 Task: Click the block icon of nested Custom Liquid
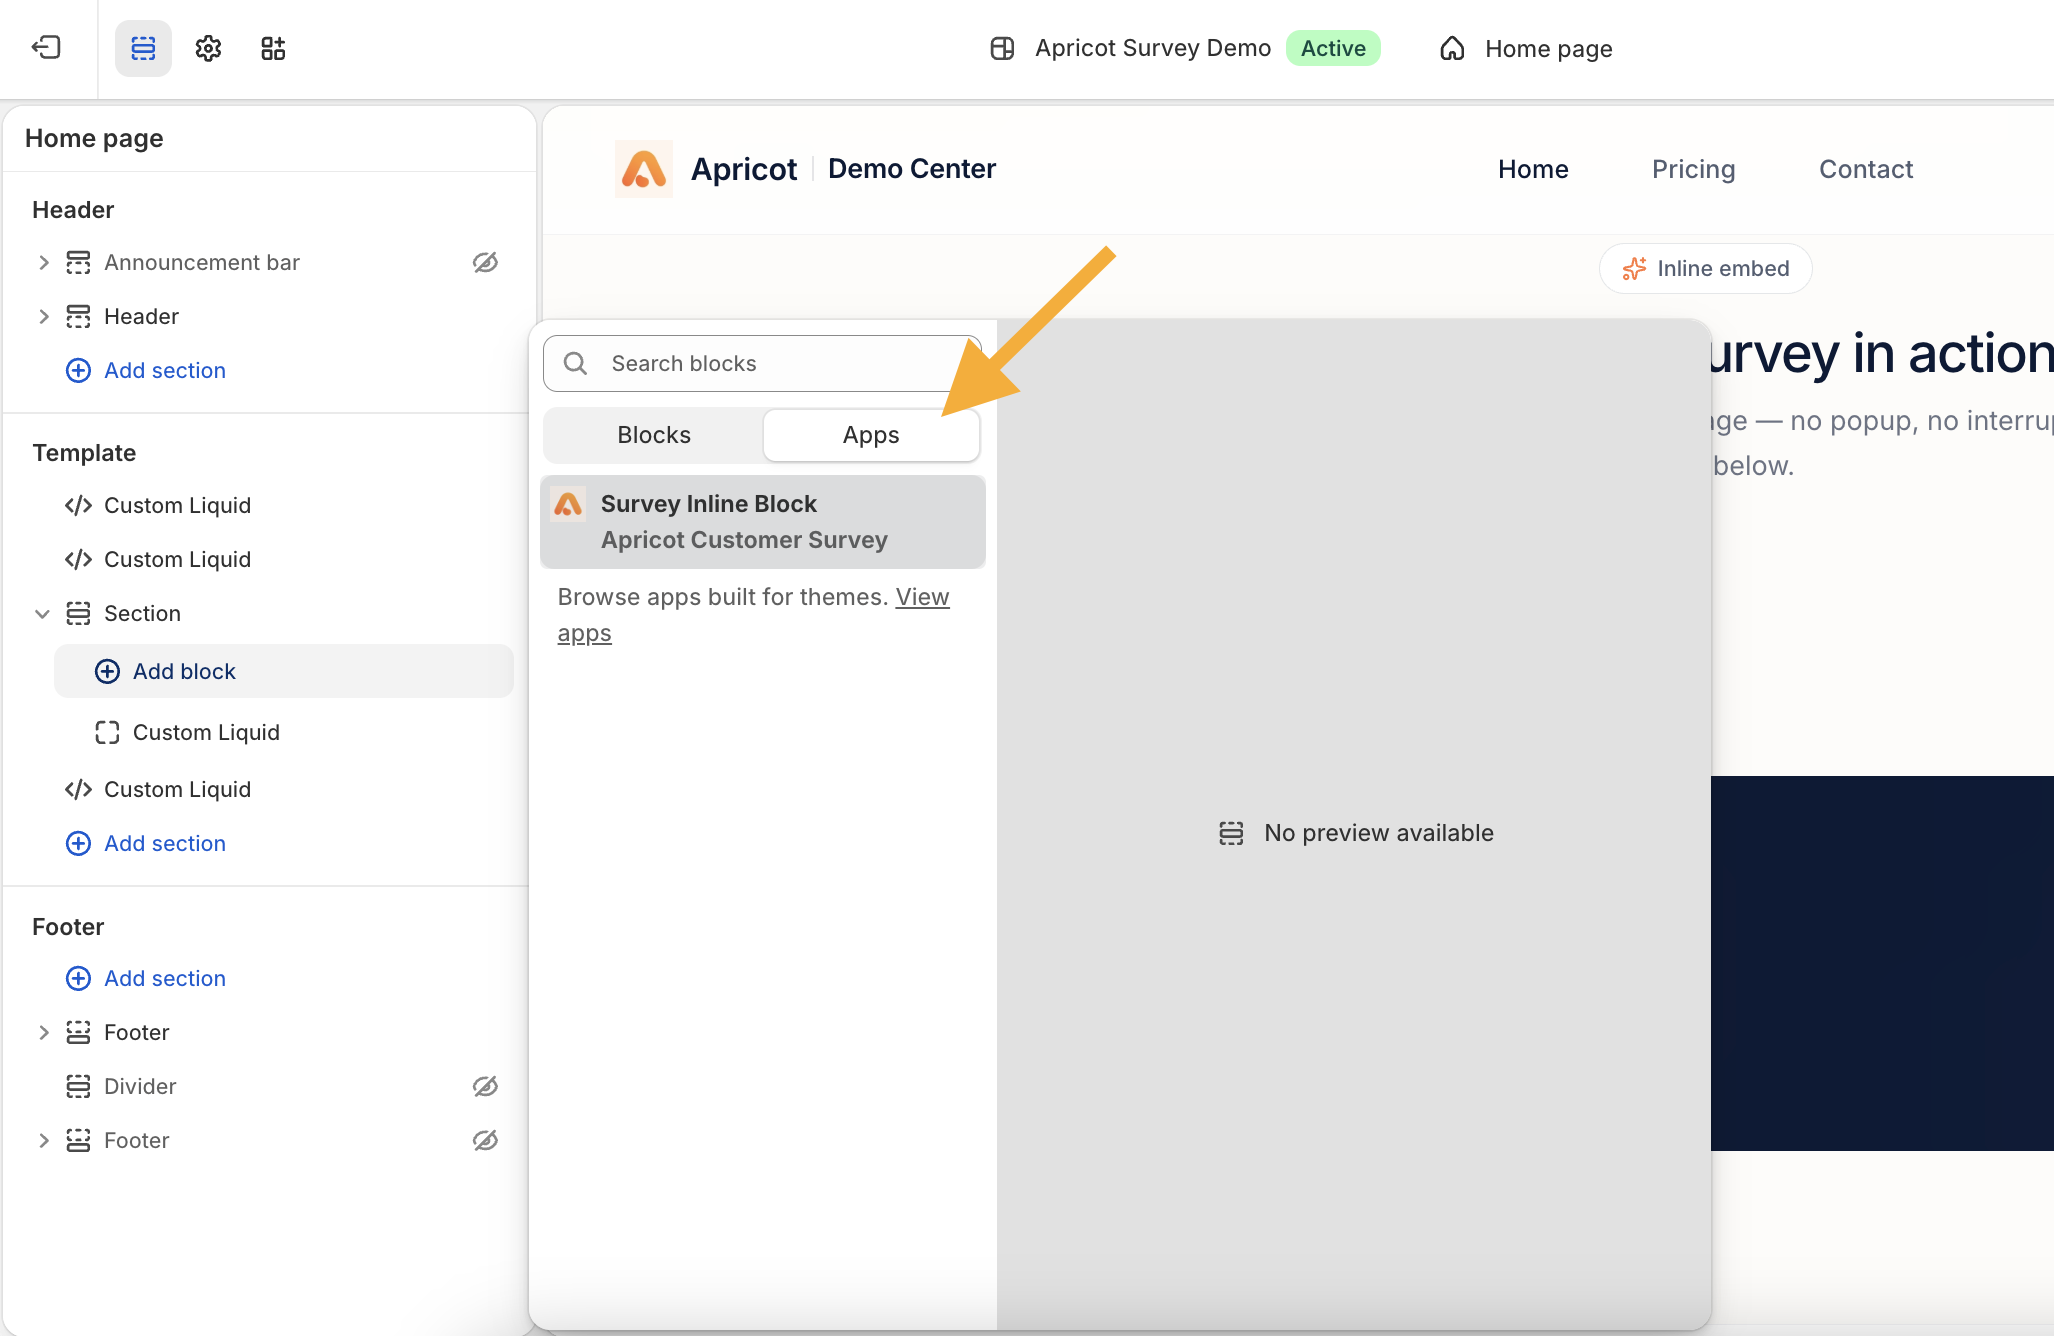(x=107, y=732)
